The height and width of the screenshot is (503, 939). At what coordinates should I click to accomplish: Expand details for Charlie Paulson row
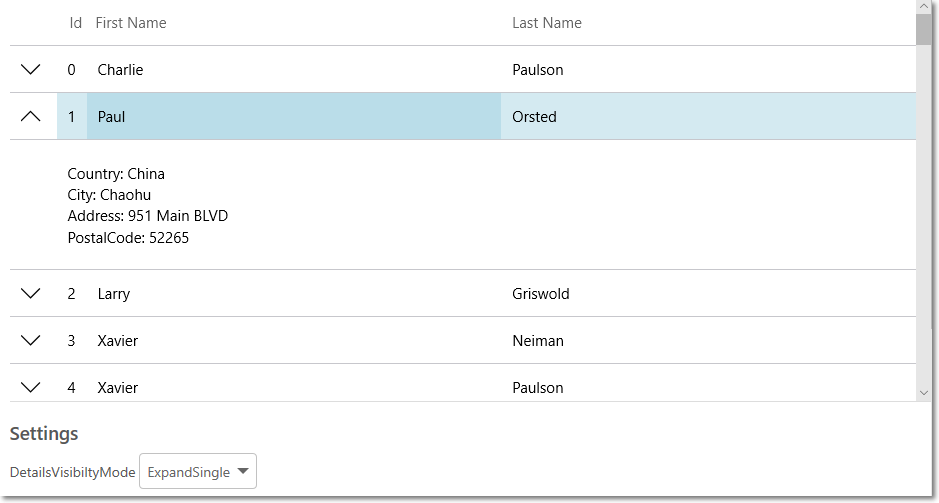[31, 70]
